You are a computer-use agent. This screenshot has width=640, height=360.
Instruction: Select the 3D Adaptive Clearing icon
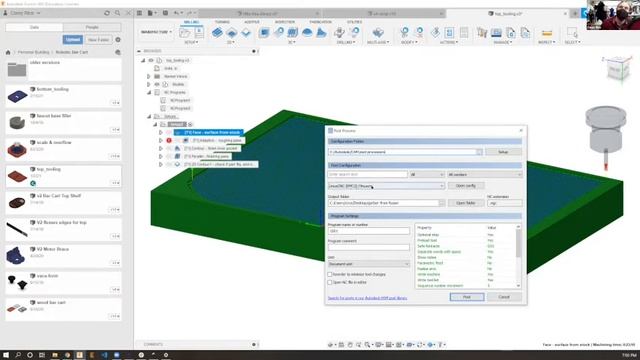[264, 33]
